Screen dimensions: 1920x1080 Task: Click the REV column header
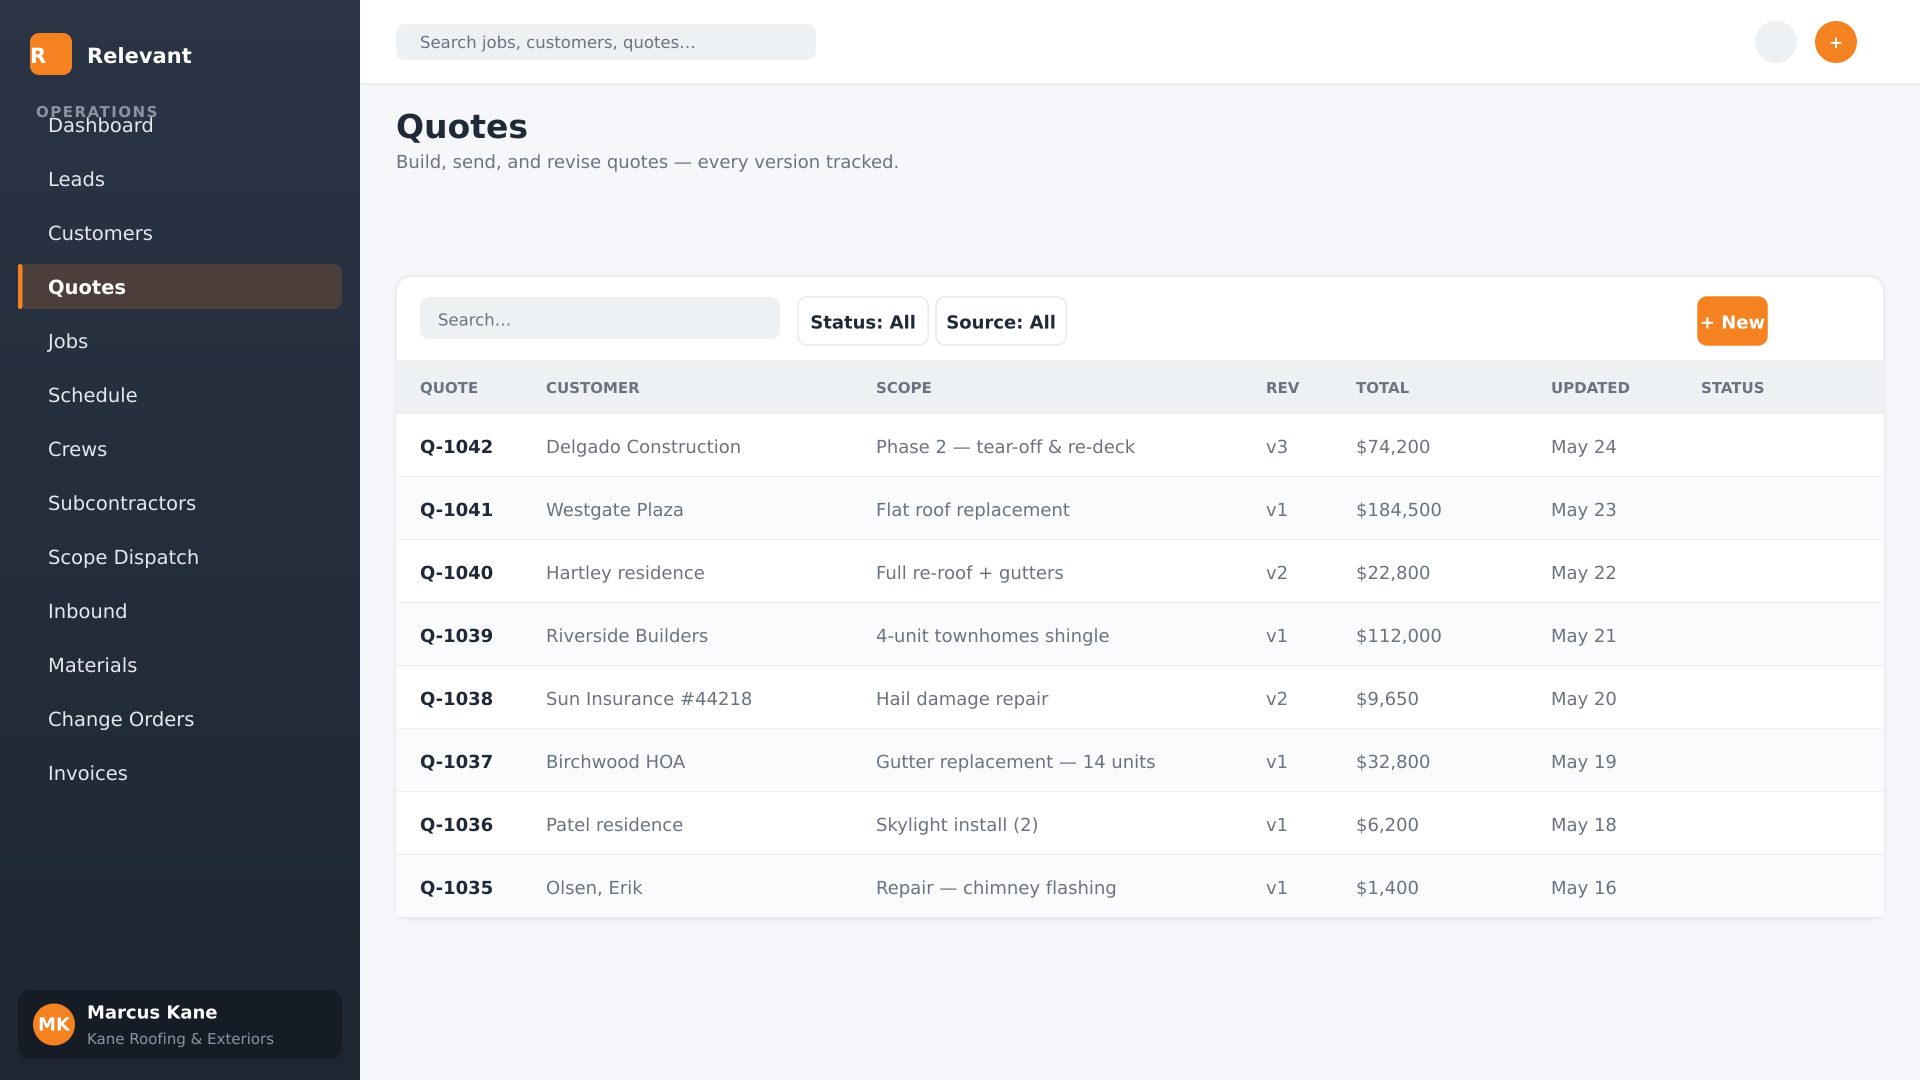[x=1282, y=388]
